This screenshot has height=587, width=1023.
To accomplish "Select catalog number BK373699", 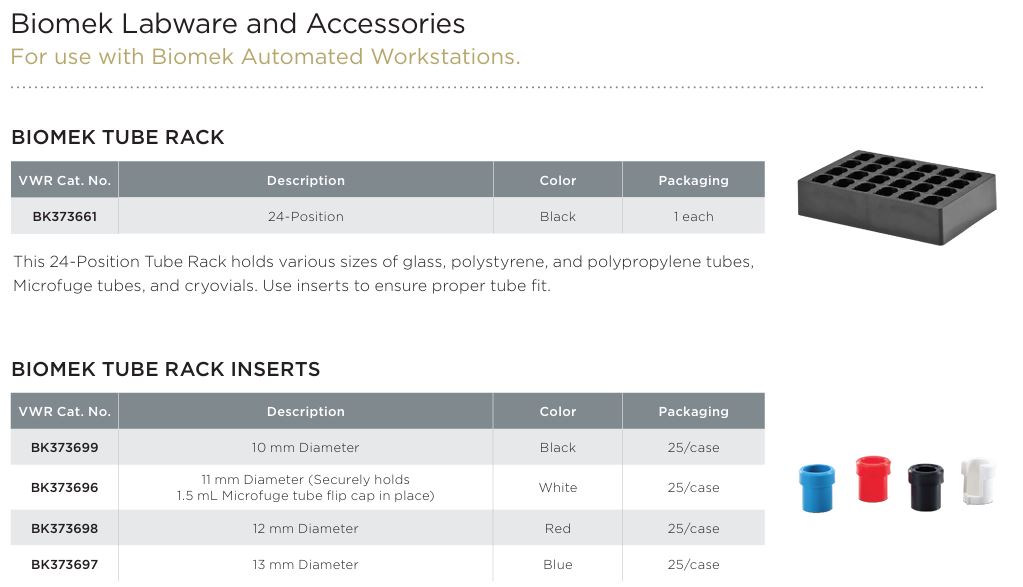I will click(x=64, y=447).
